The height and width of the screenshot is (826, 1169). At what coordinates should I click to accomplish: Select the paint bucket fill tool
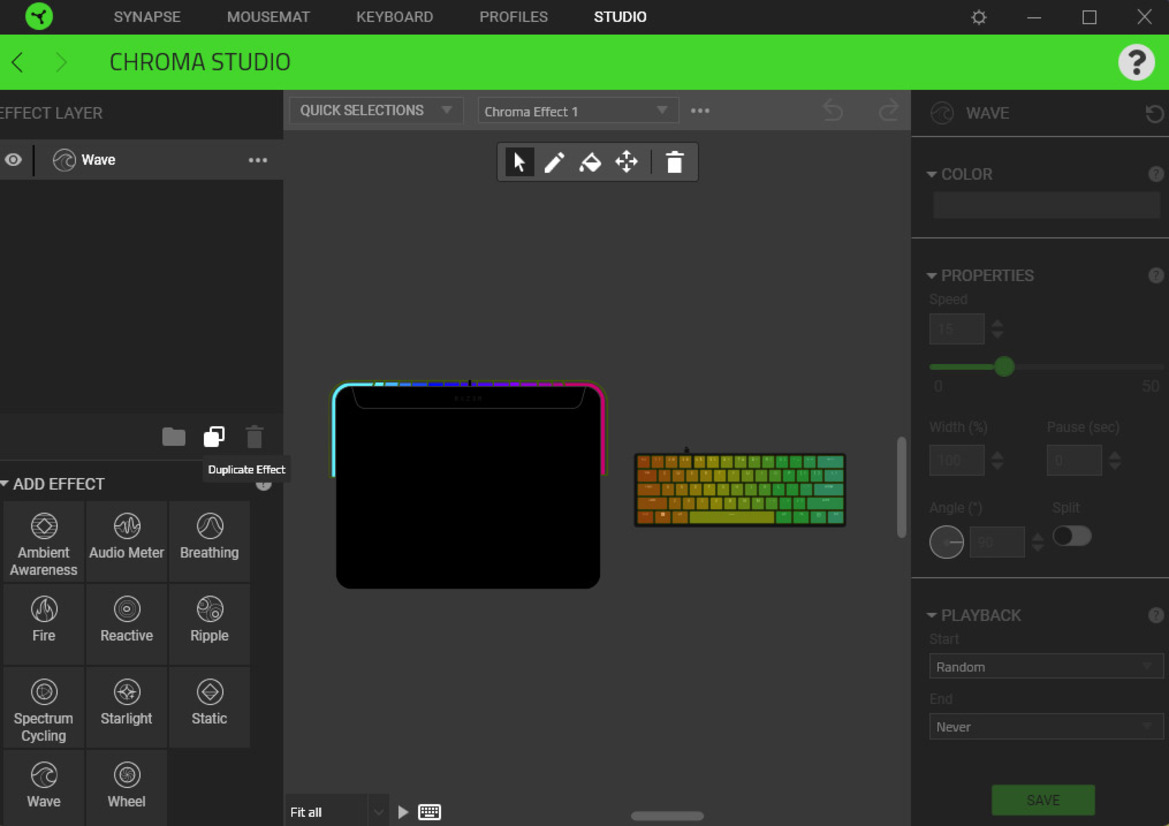[x=590, y=162]
